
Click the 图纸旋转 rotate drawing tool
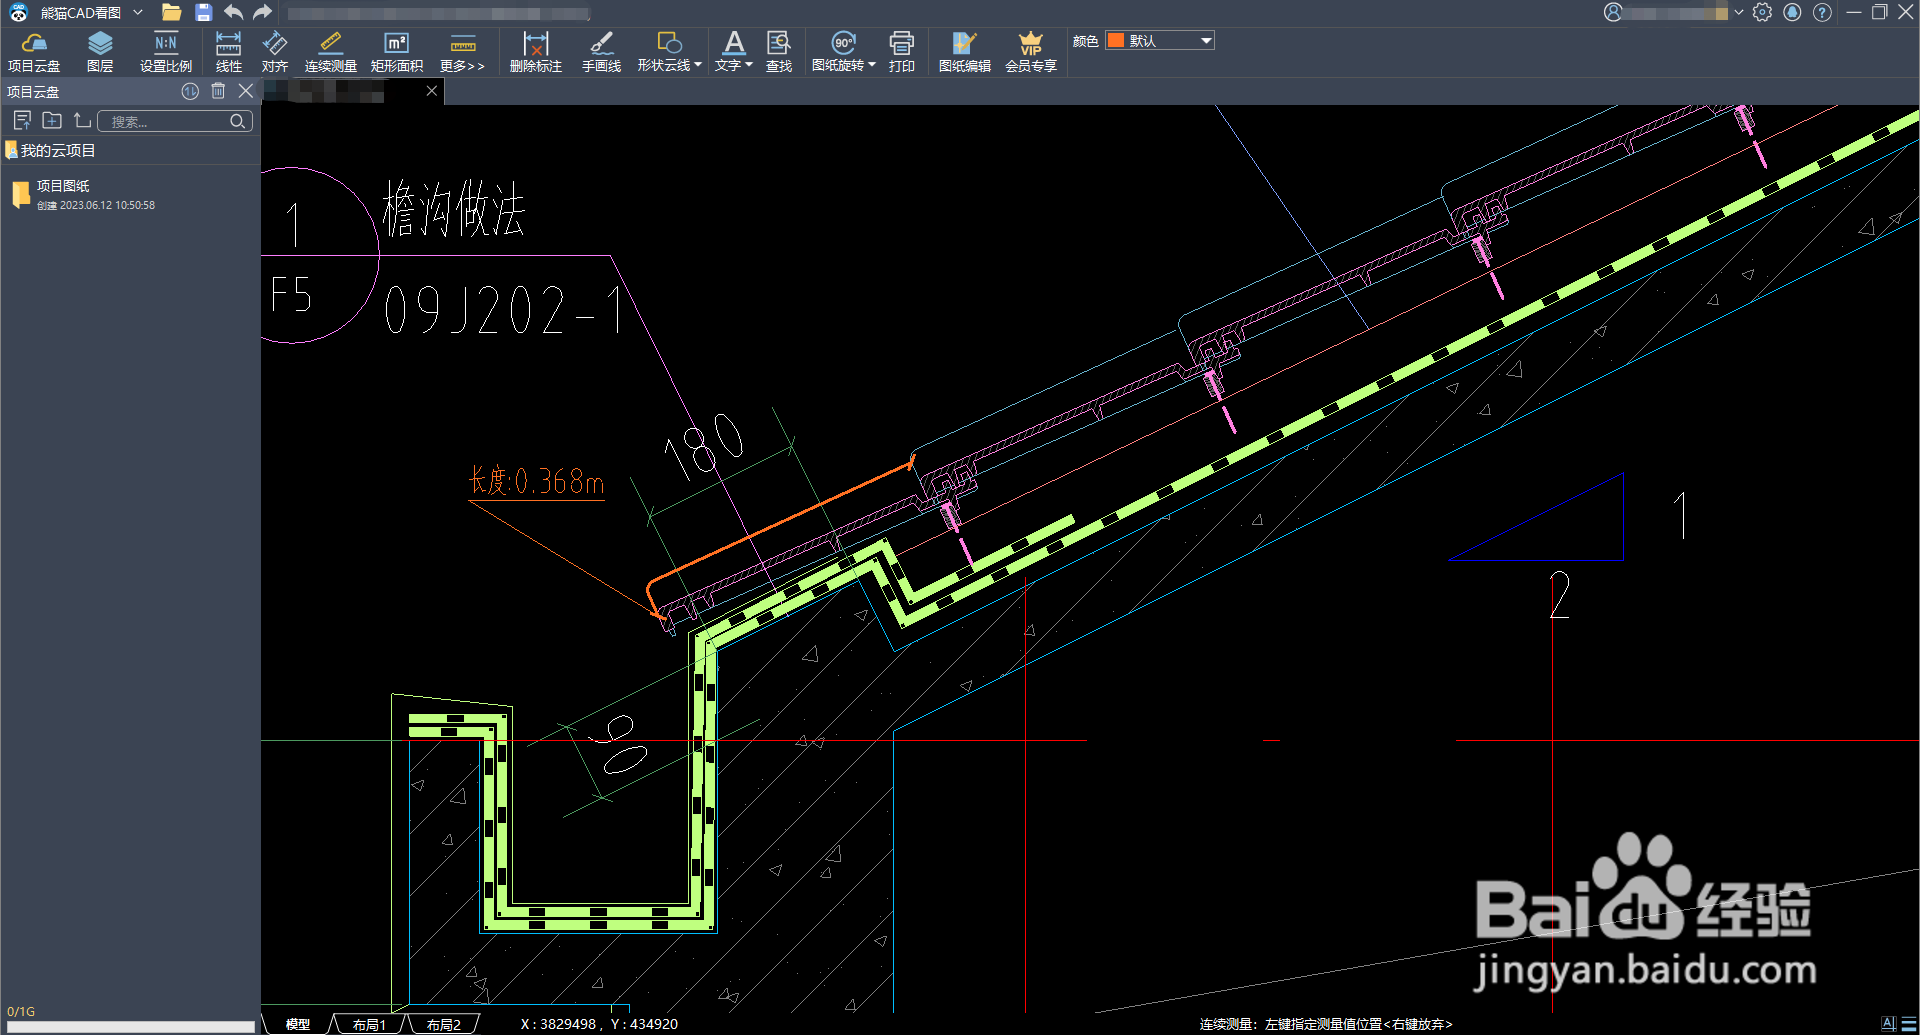[x=839, y=52]
